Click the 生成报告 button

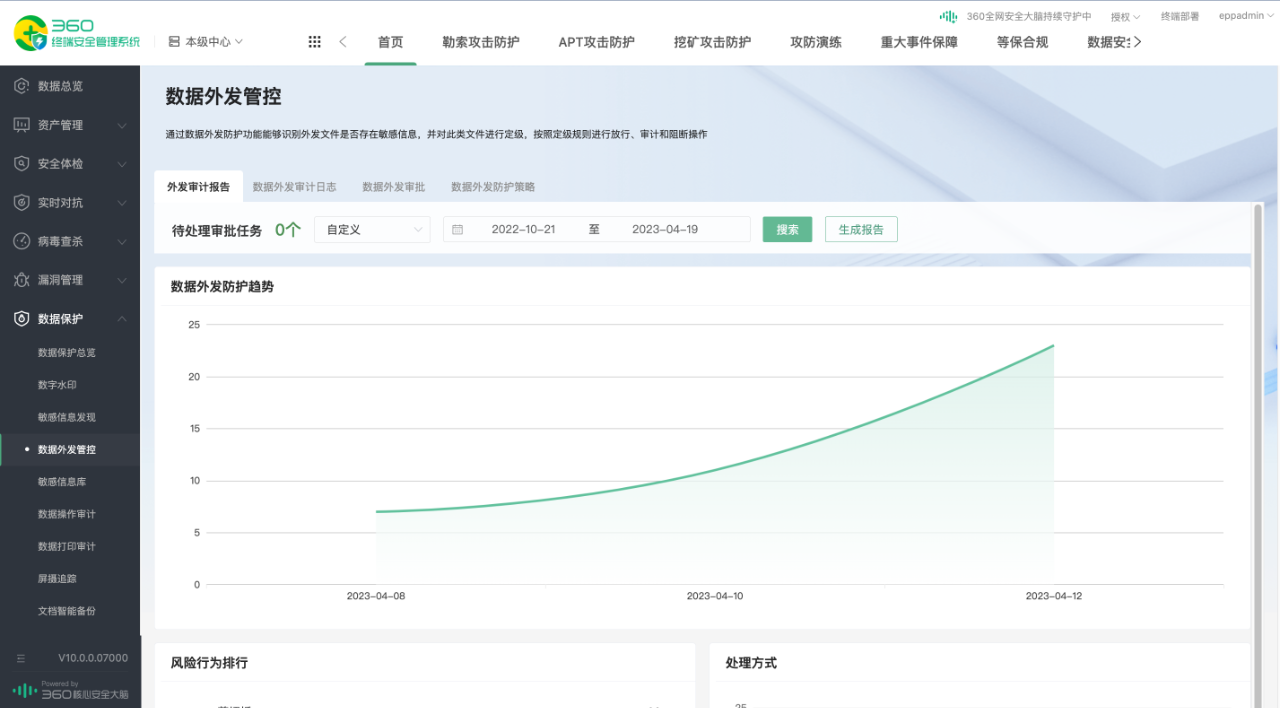(861, 230)
